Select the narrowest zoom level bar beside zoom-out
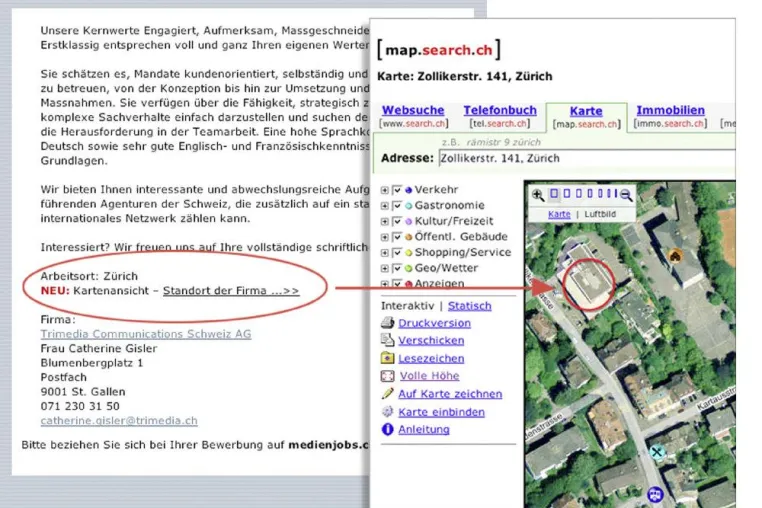 tap(616, 193)
